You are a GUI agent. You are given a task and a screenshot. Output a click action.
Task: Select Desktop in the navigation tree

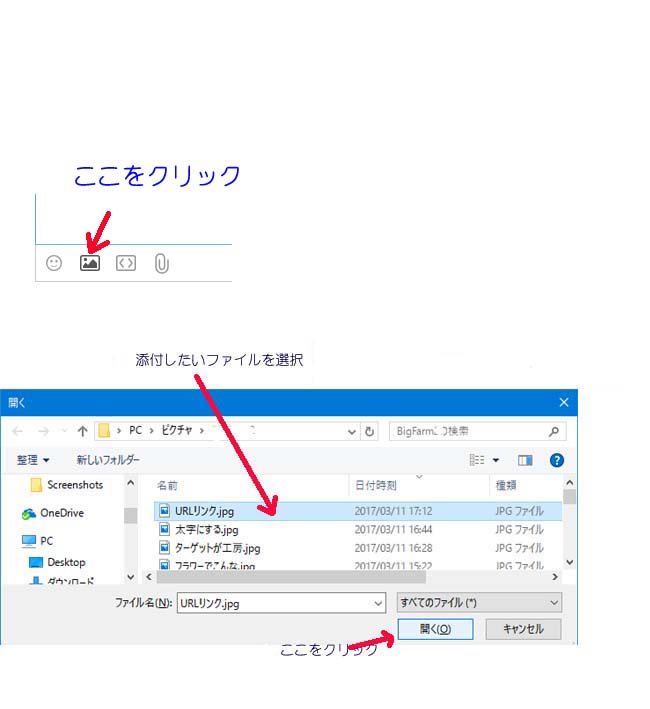[66, 562]
